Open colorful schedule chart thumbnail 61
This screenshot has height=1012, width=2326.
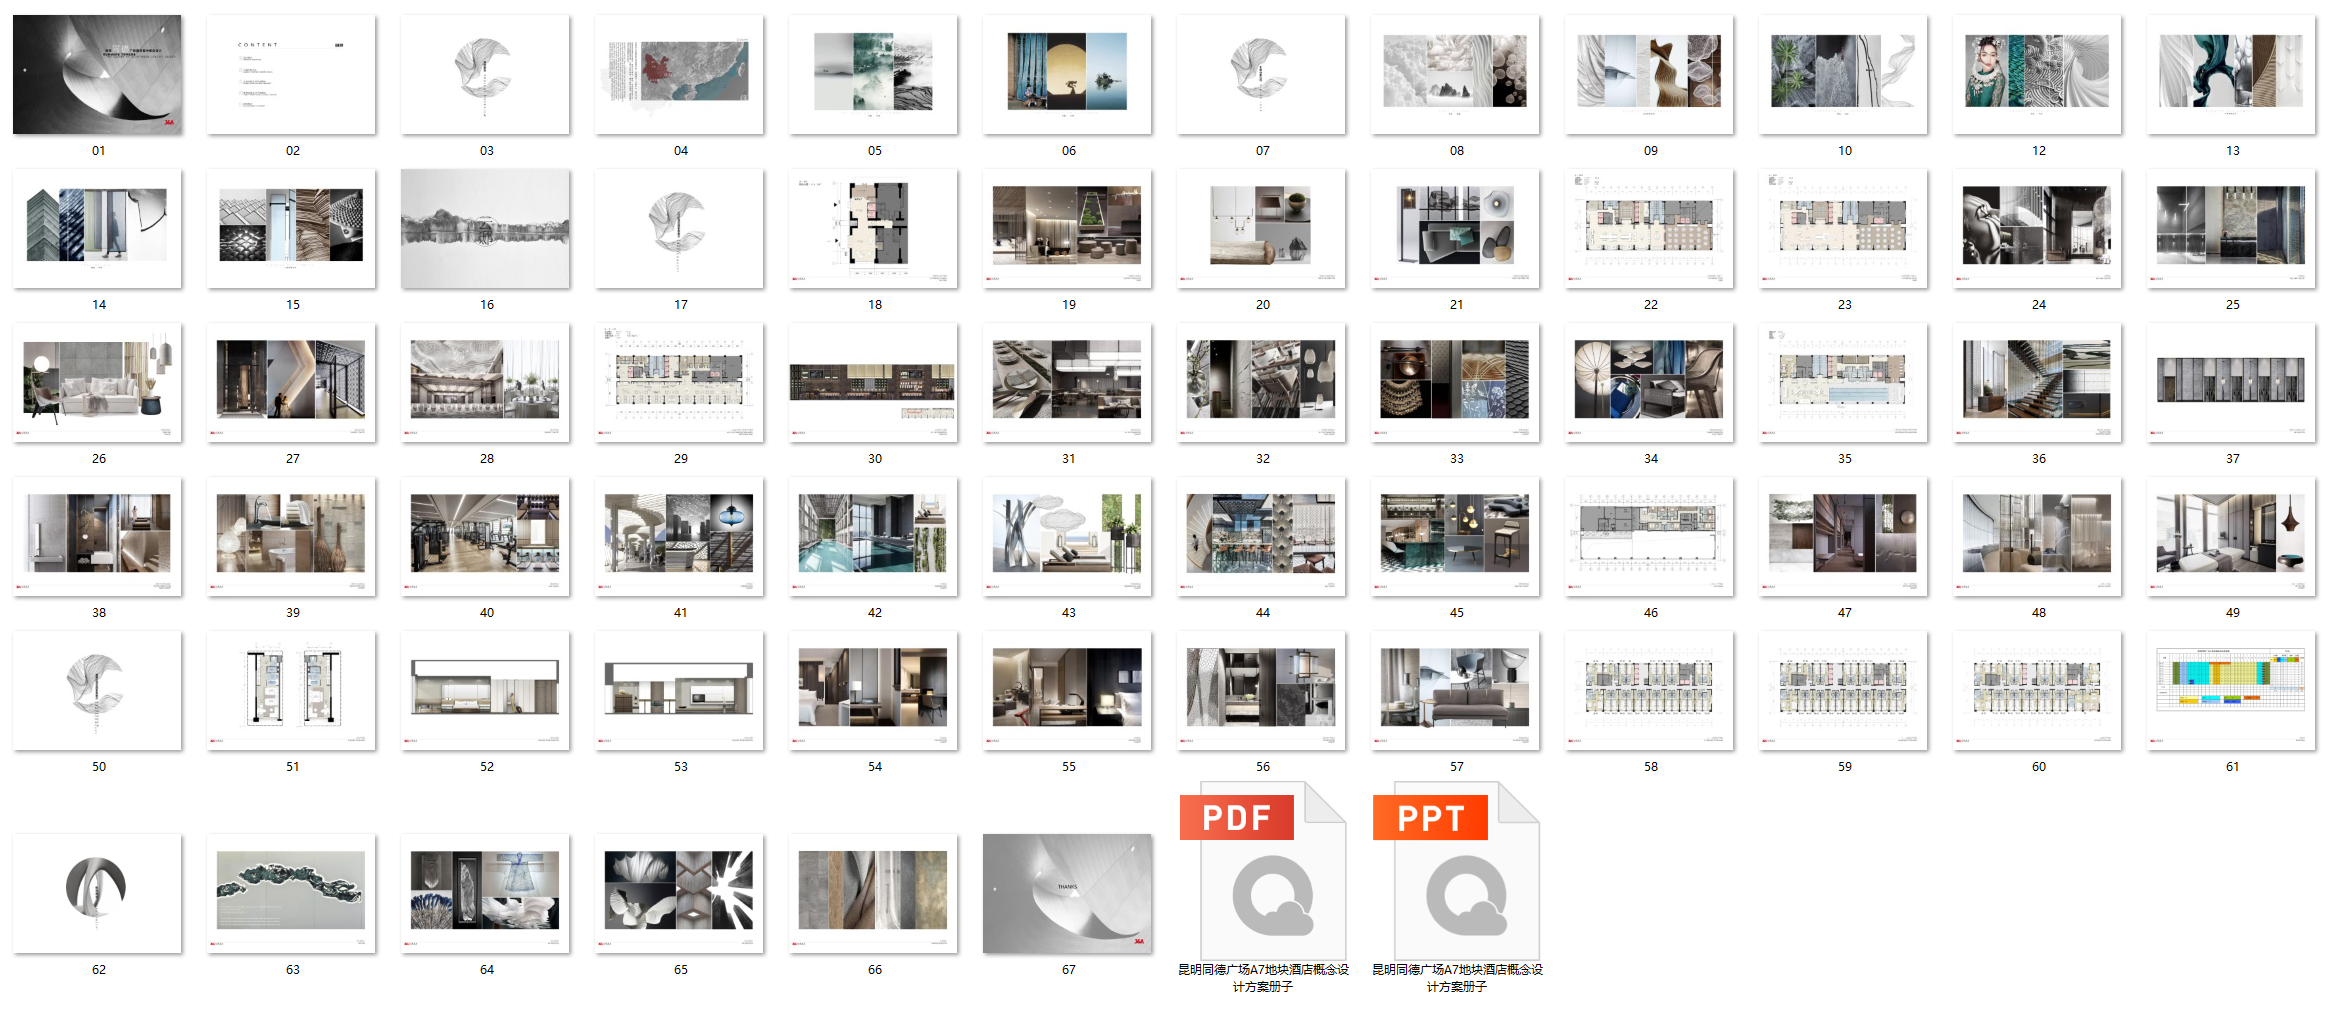[x=2231, y=691]
